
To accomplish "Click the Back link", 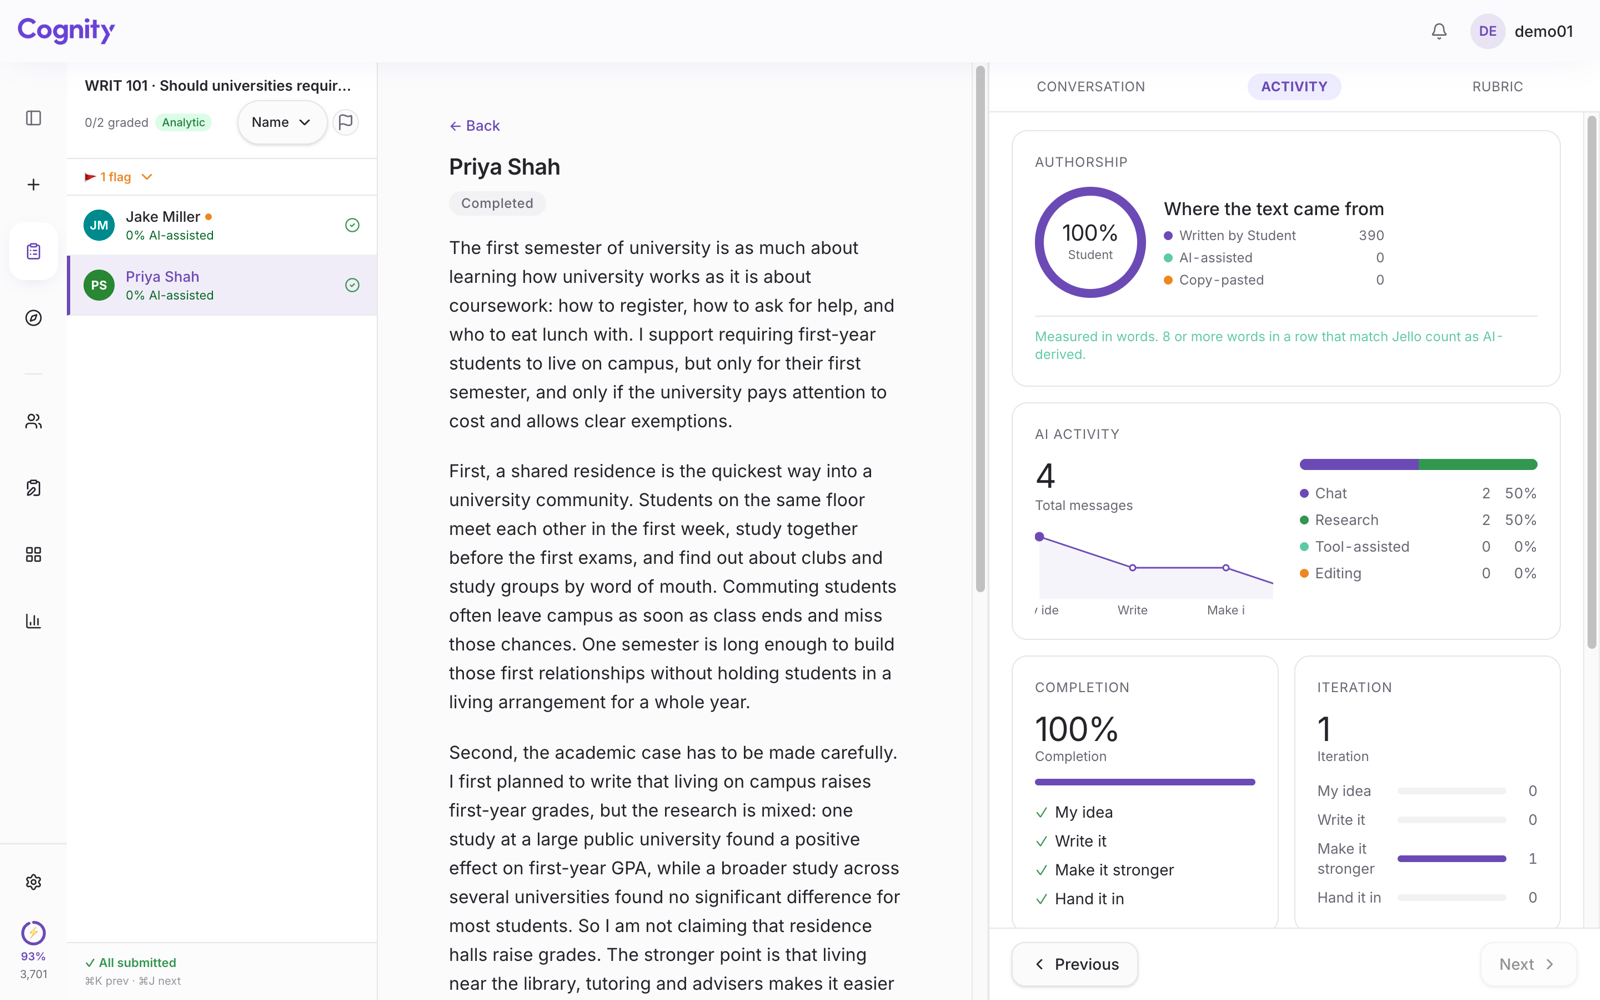I will click(x=474, y=126).
